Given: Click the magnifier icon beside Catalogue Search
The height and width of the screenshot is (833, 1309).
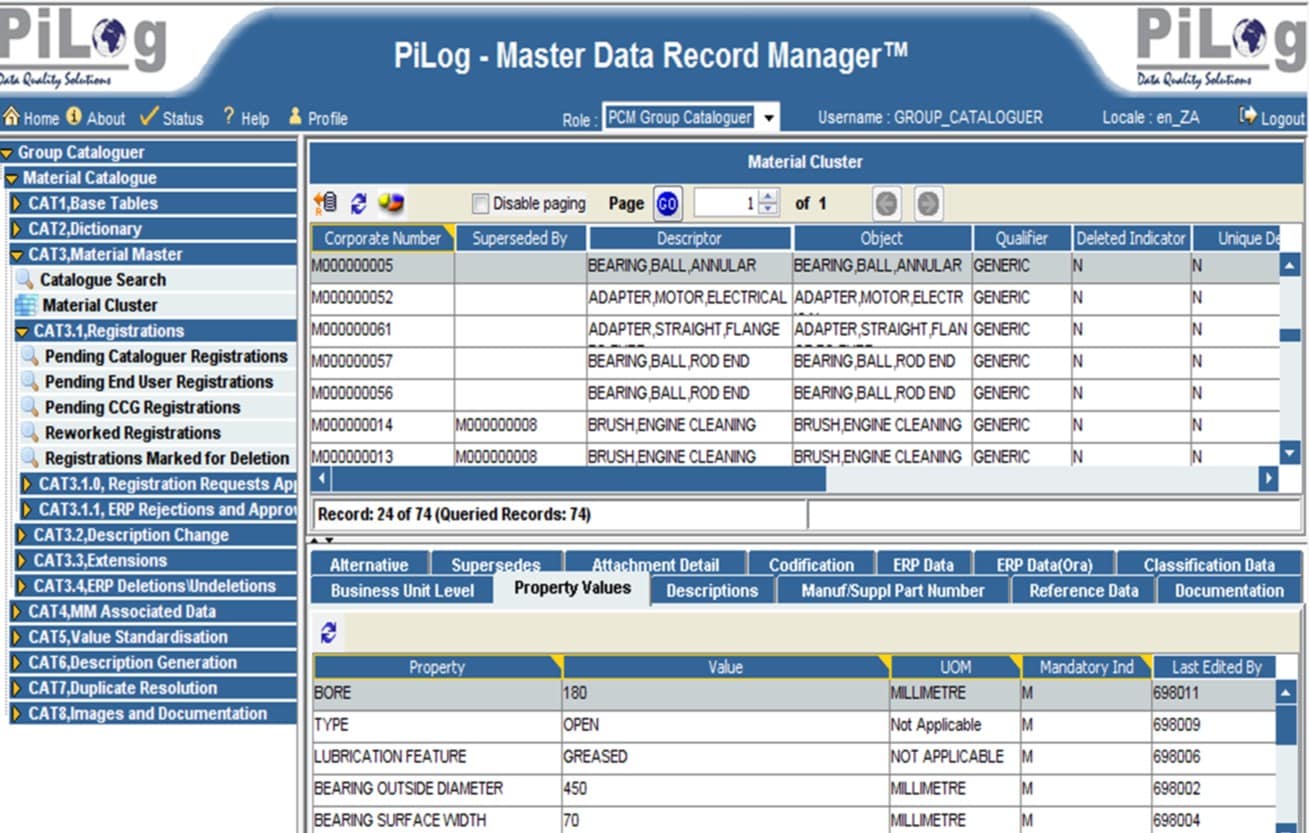Looking at the screenshot, I should [25, 280].
